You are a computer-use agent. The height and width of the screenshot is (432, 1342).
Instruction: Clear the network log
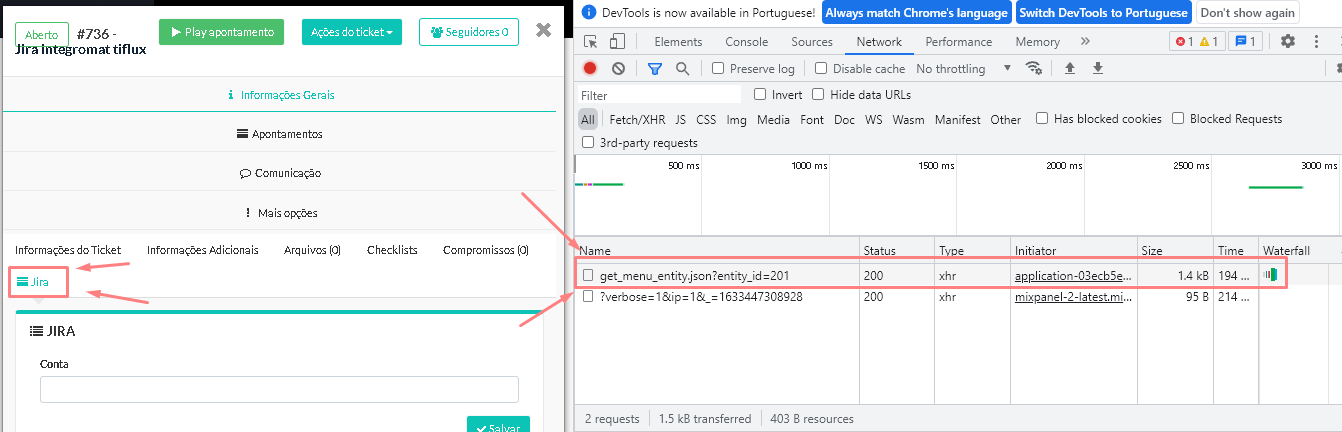(x=618, y=68)
